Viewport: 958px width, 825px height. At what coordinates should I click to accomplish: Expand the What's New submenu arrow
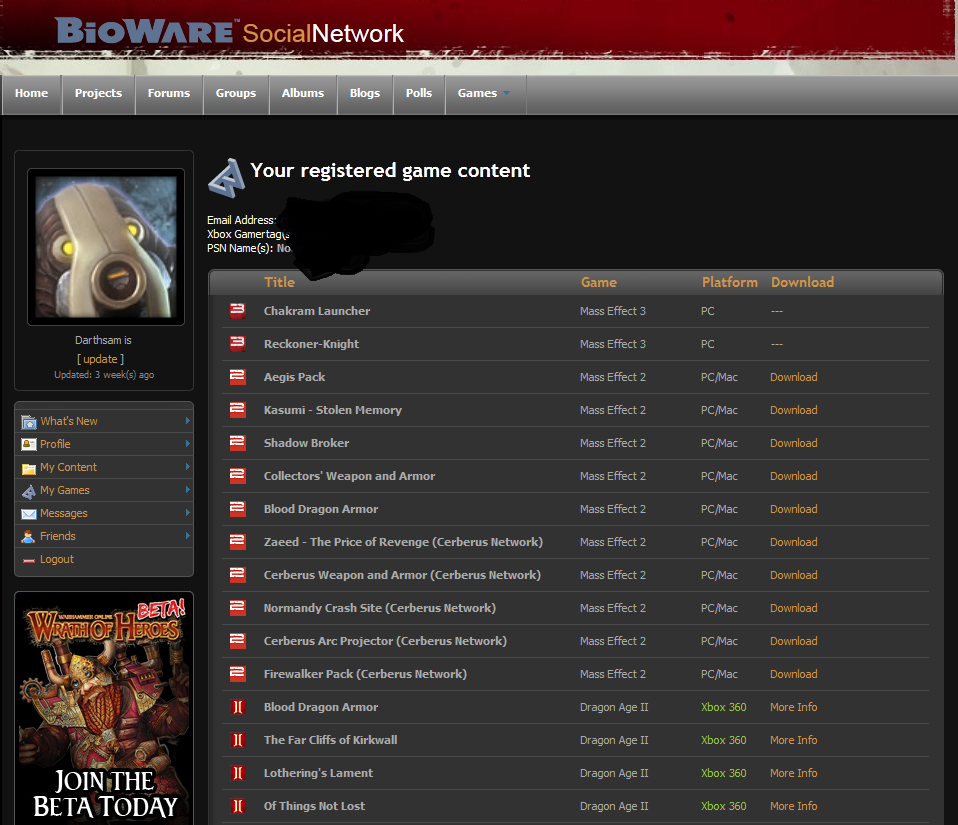[187, 421]
